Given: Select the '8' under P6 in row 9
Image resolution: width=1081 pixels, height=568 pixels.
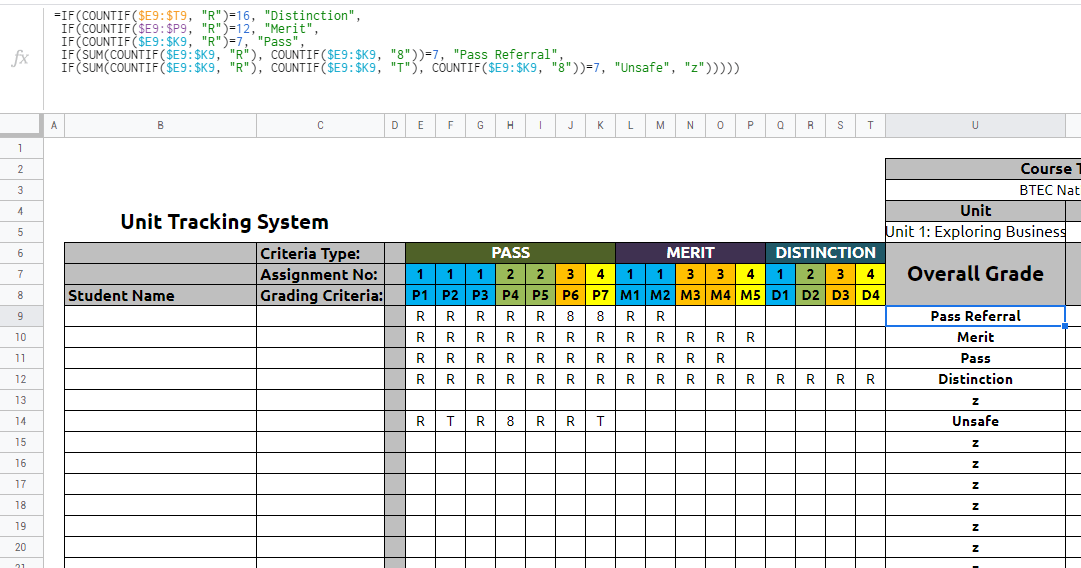Looking at the screenshot, I should point(570,316).
